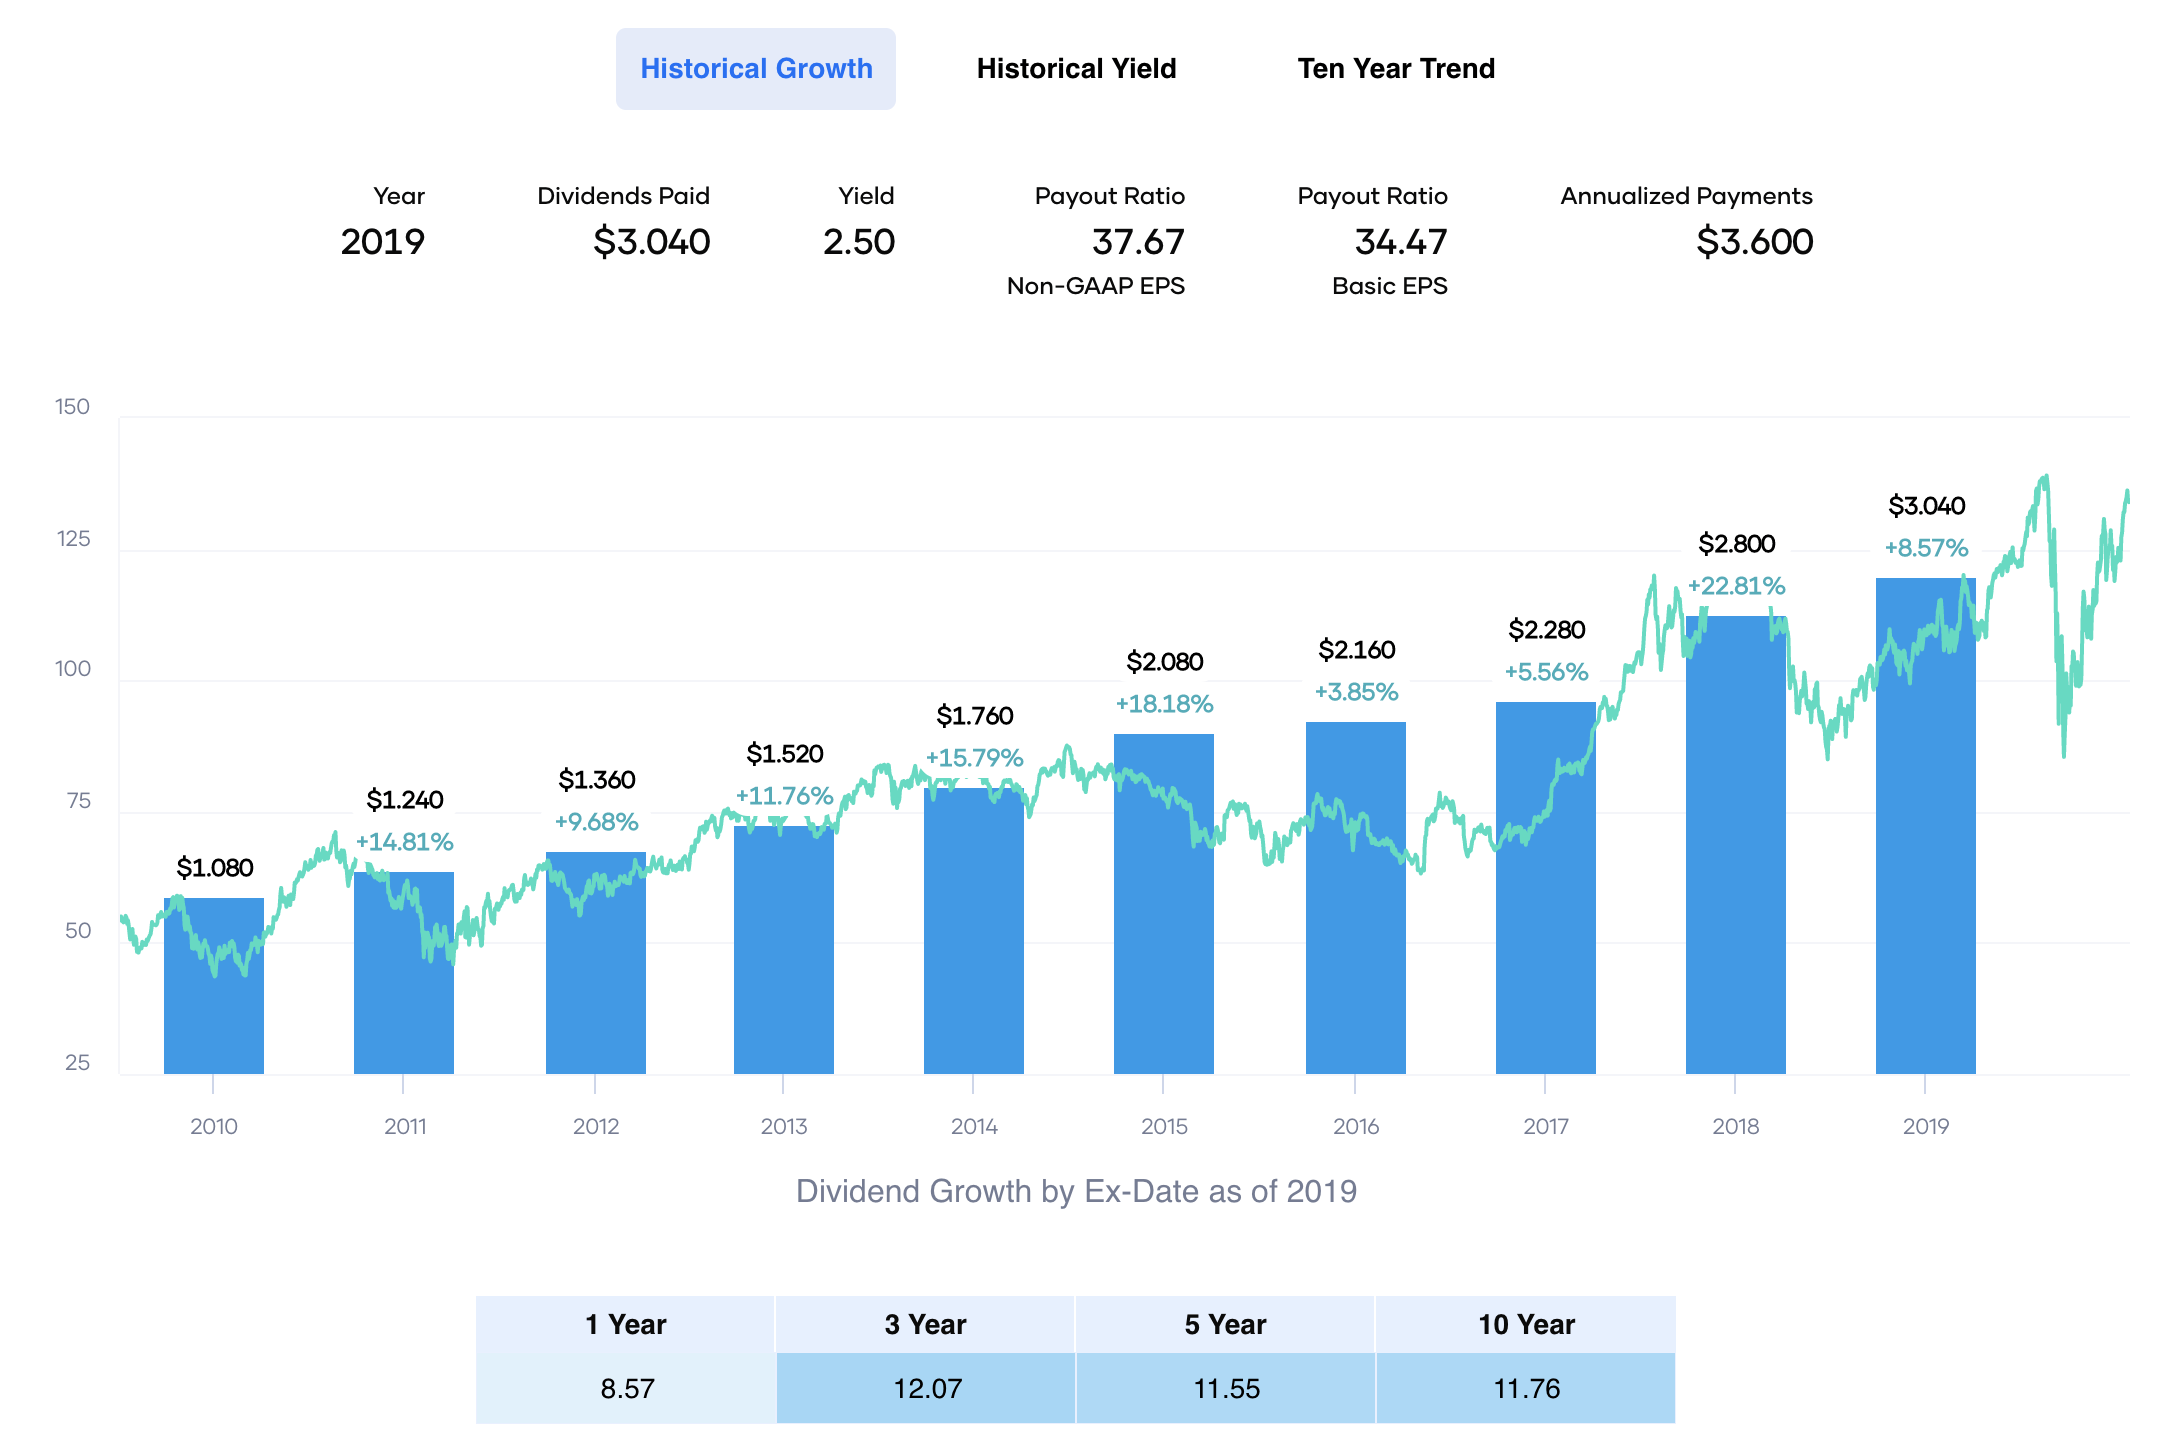Click the 10 Year column header

tap(1526, 1325)
